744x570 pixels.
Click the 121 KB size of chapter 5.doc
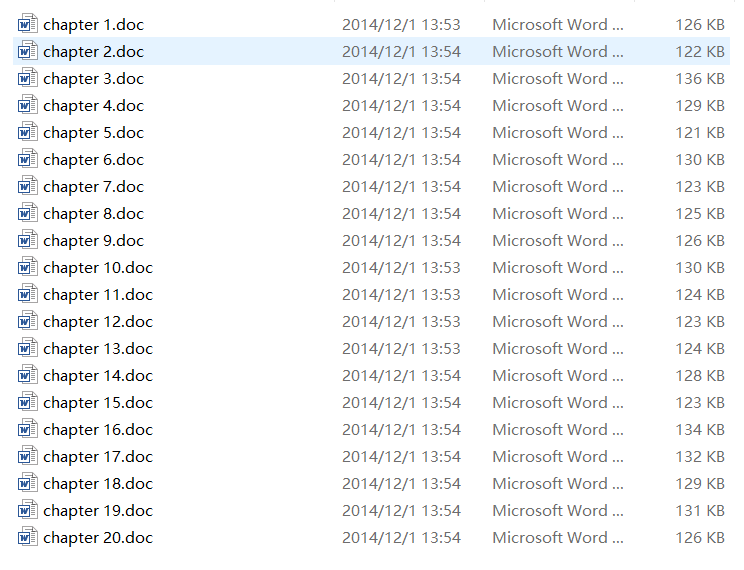coord(700,132)
